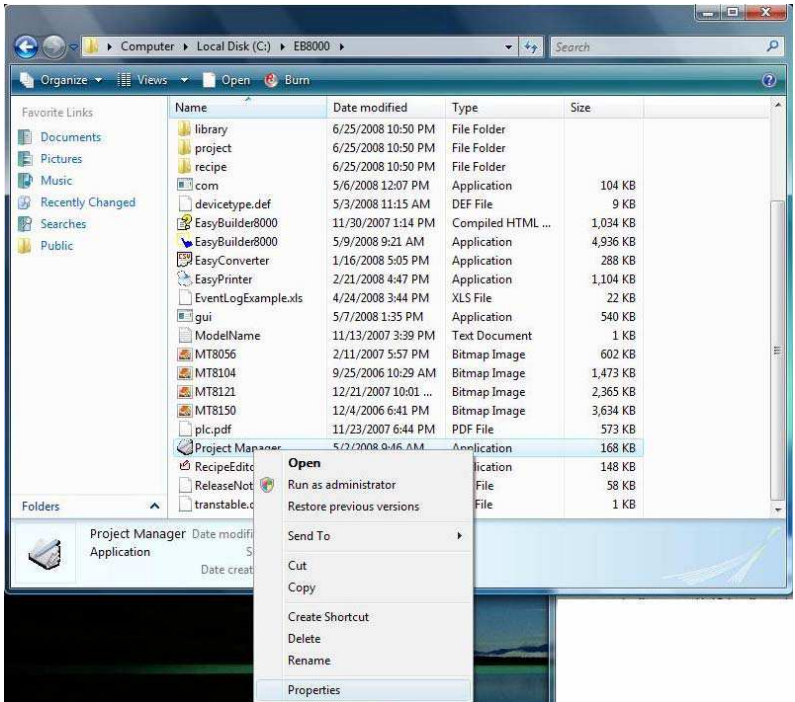Click Burn in the toolbar

[x=287, y=80]
